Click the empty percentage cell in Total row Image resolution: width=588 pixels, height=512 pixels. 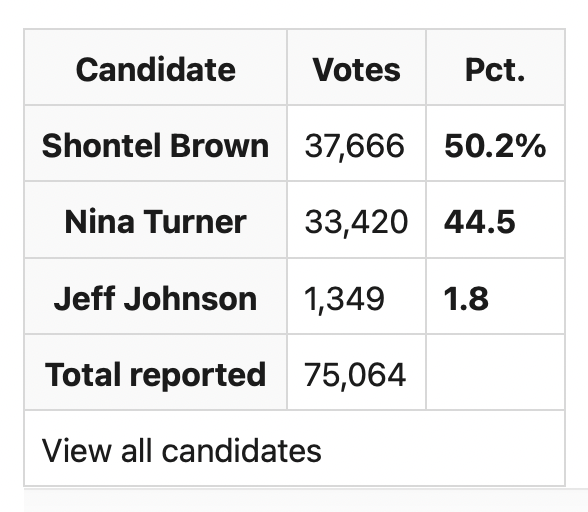(495, 372)
